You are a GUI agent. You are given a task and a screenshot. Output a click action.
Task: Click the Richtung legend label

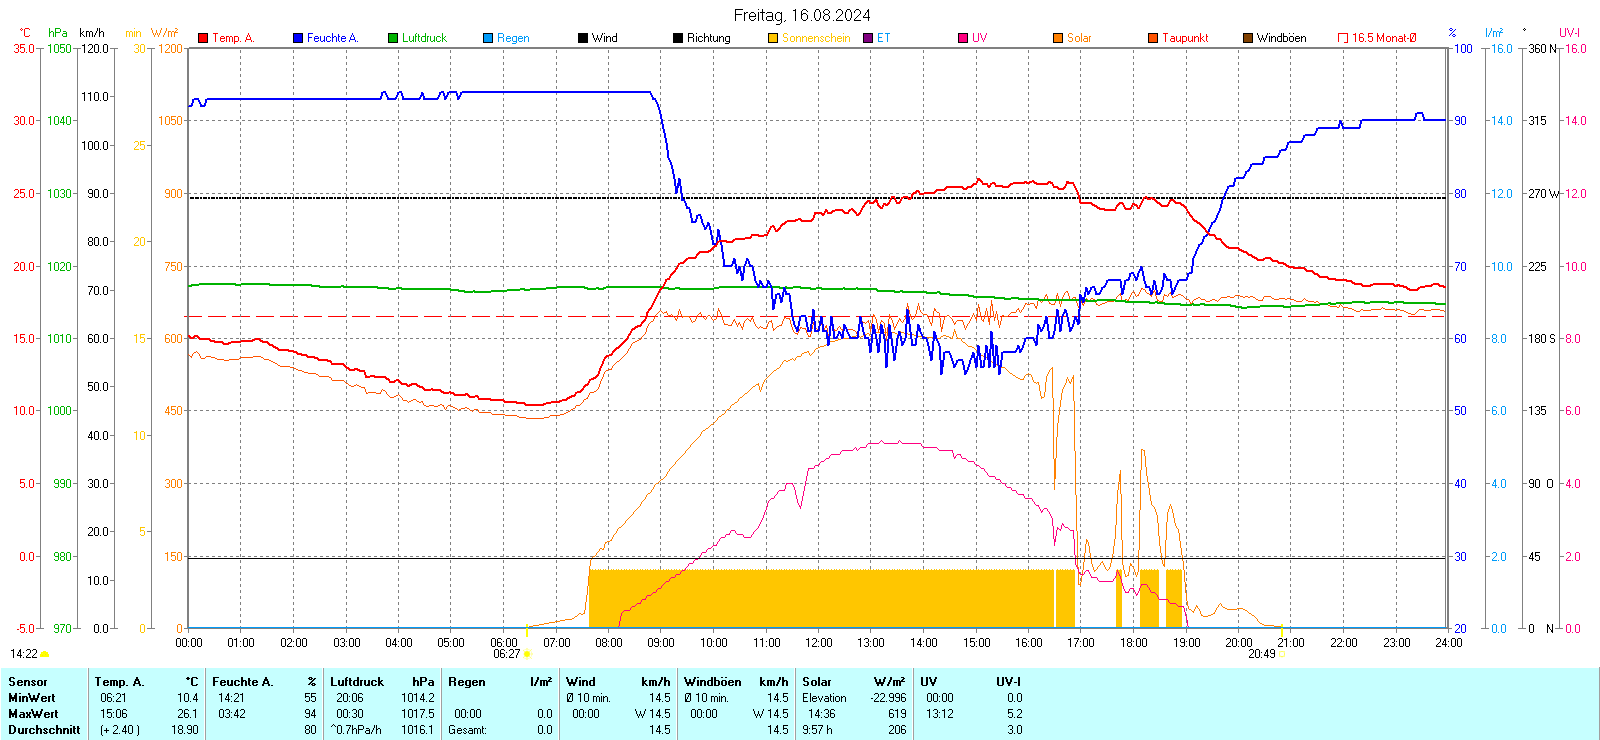708,38
